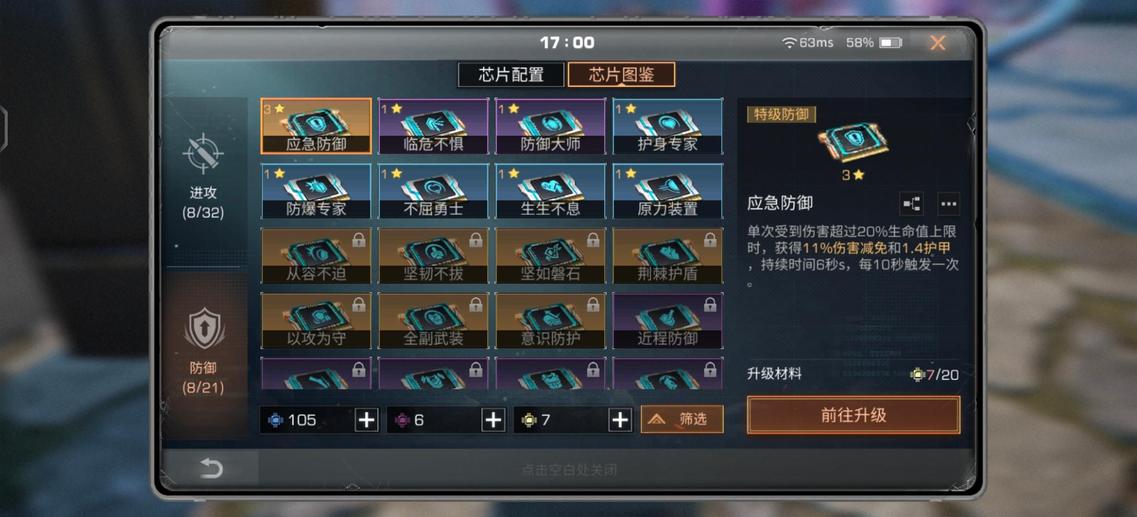Open the three-dots more options icon
1137x517 pixels.
[948, 204]
